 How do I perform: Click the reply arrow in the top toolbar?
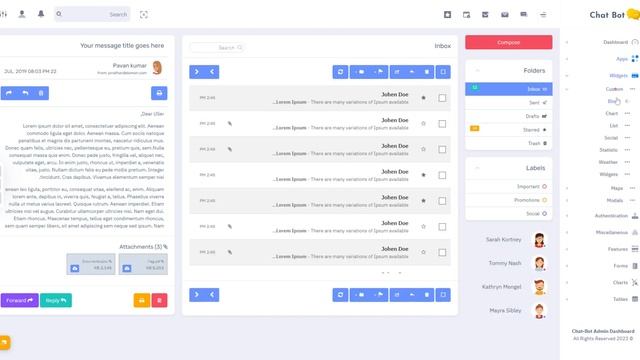pyautogui.click(x=412, y=72)
